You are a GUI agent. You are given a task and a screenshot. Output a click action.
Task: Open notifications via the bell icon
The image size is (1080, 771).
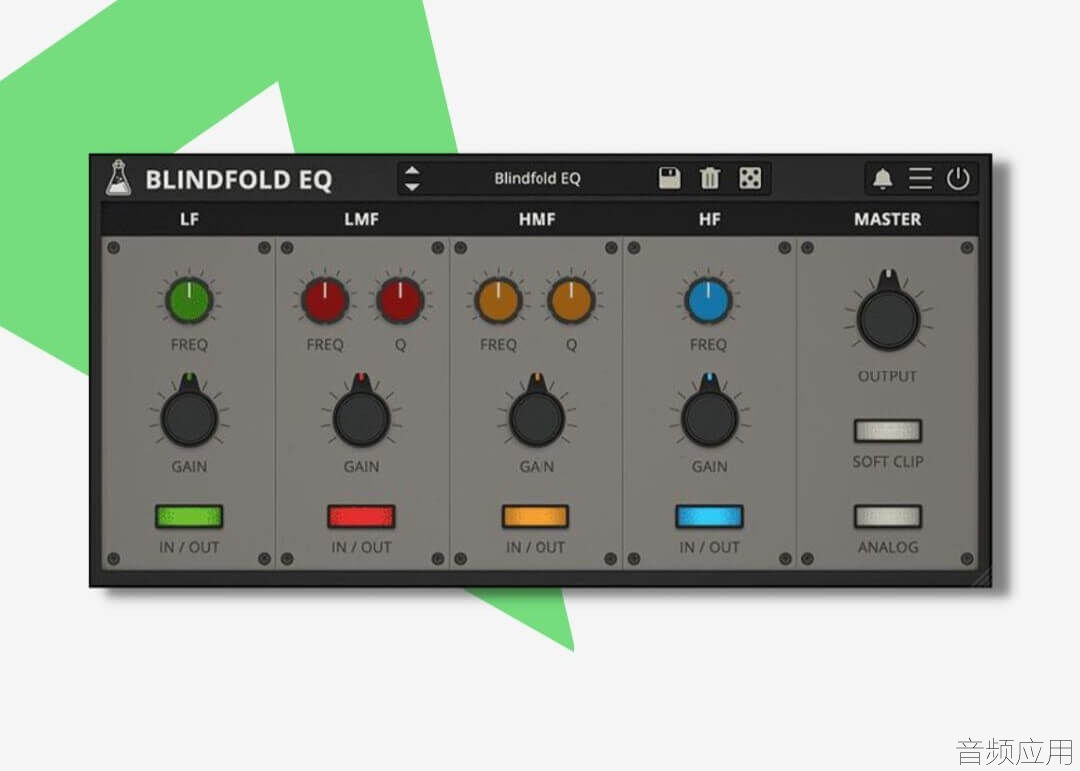coord(882,178)
